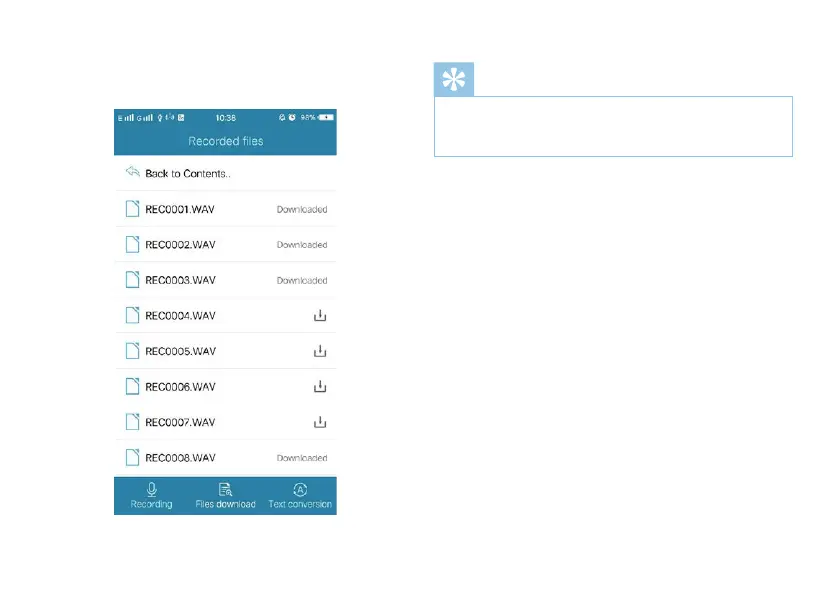Tap the Recorded files title
The width and height of the screenshot is (839, 595).
[x=225, y=141]
